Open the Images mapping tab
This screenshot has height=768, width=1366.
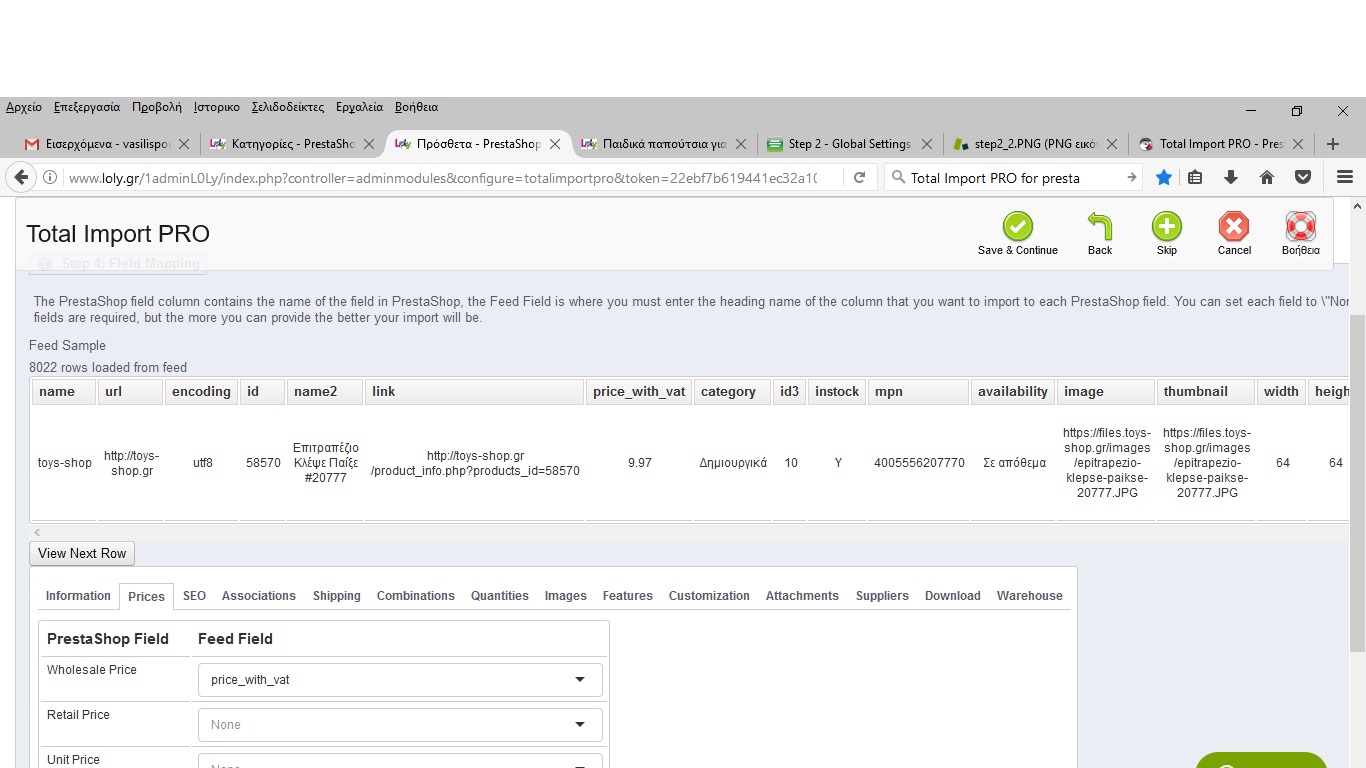click(566, 596)
